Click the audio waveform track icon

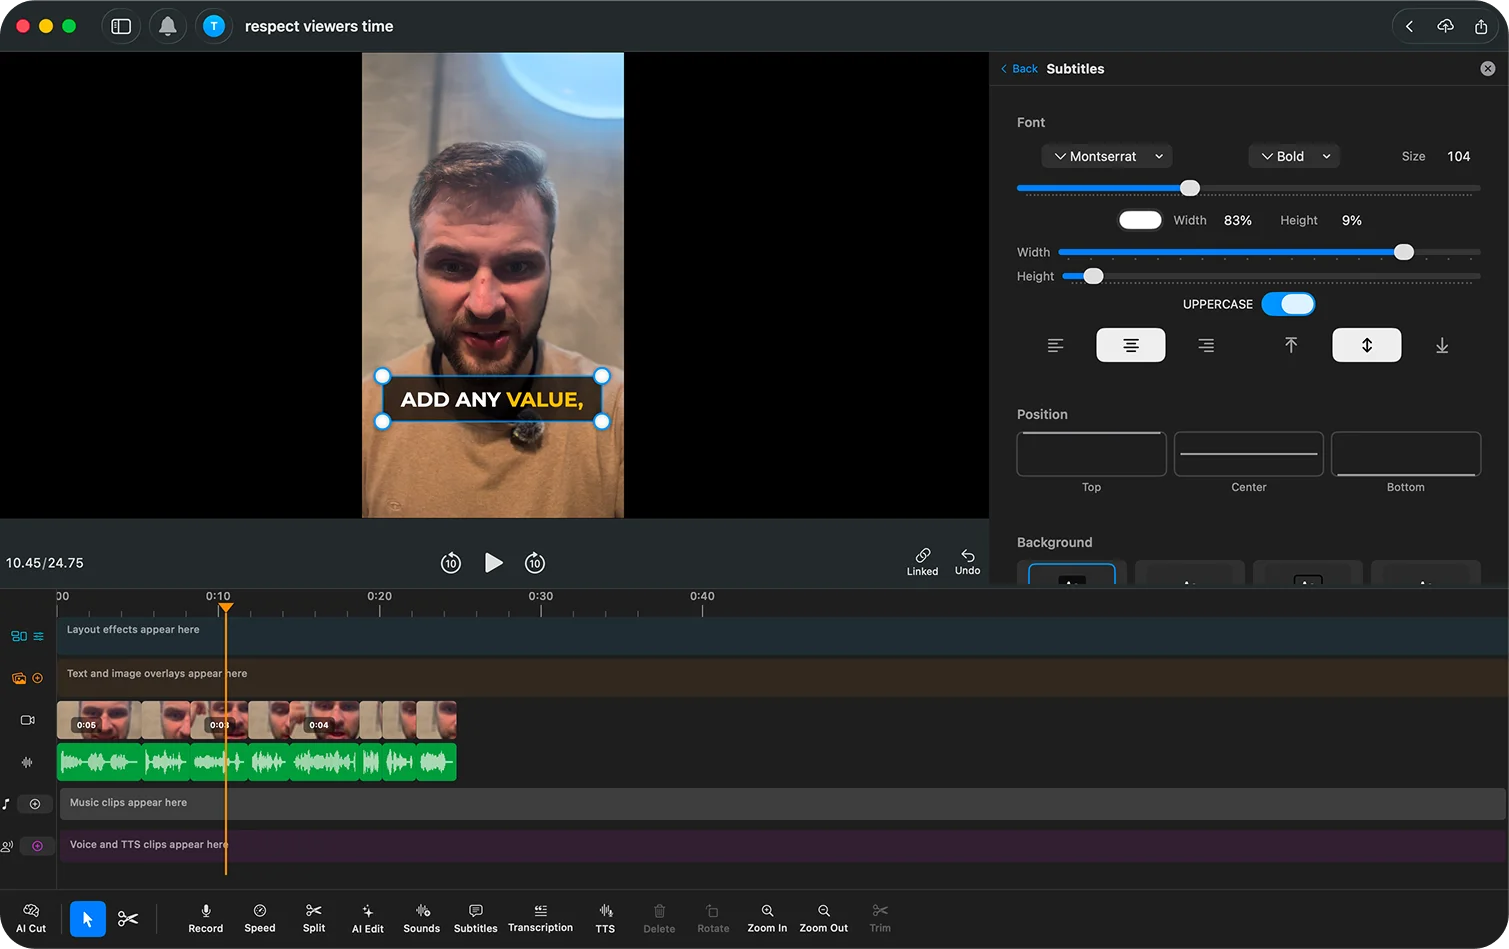(x=27, y=762)
